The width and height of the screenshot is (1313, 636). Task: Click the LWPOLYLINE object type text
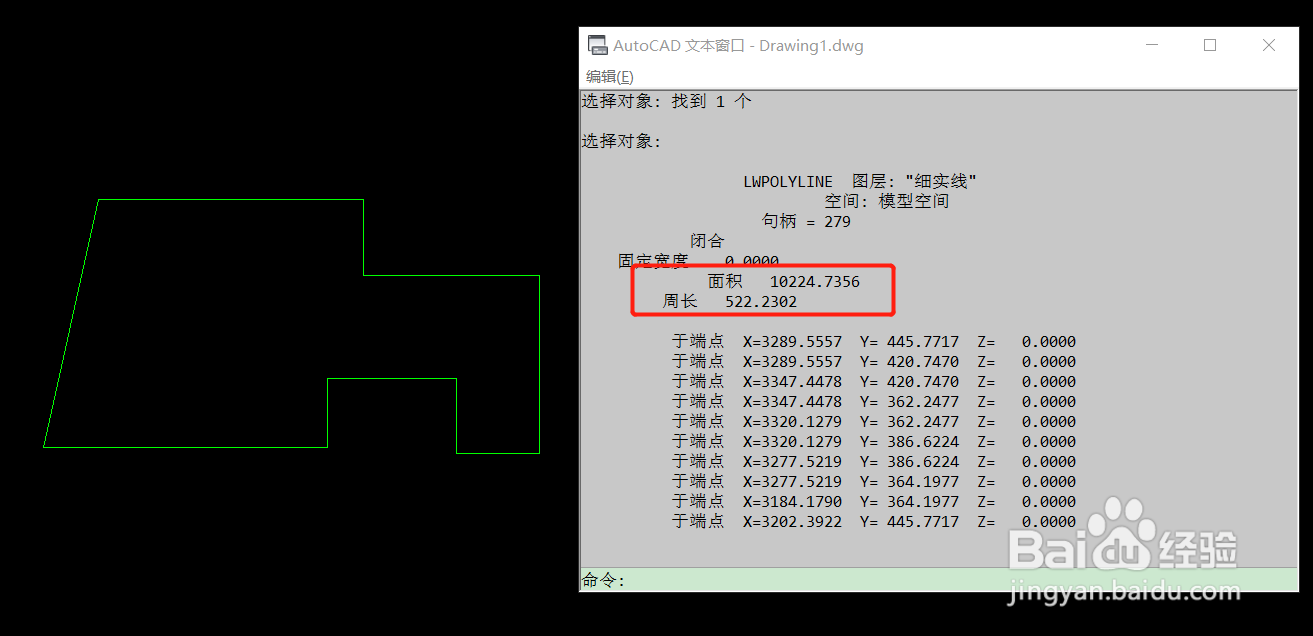788,182
